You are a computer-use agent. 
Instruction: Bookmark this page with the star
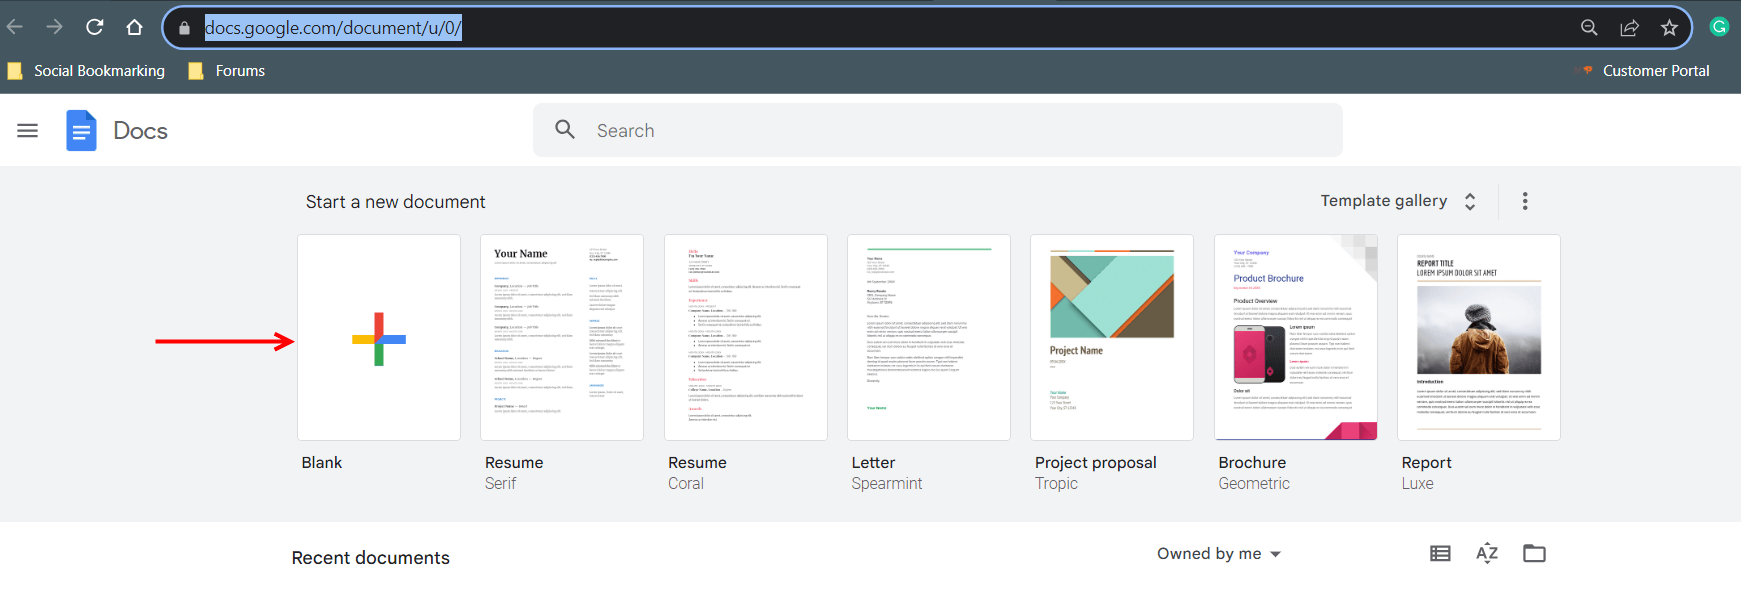click(x=1669, y=28)
